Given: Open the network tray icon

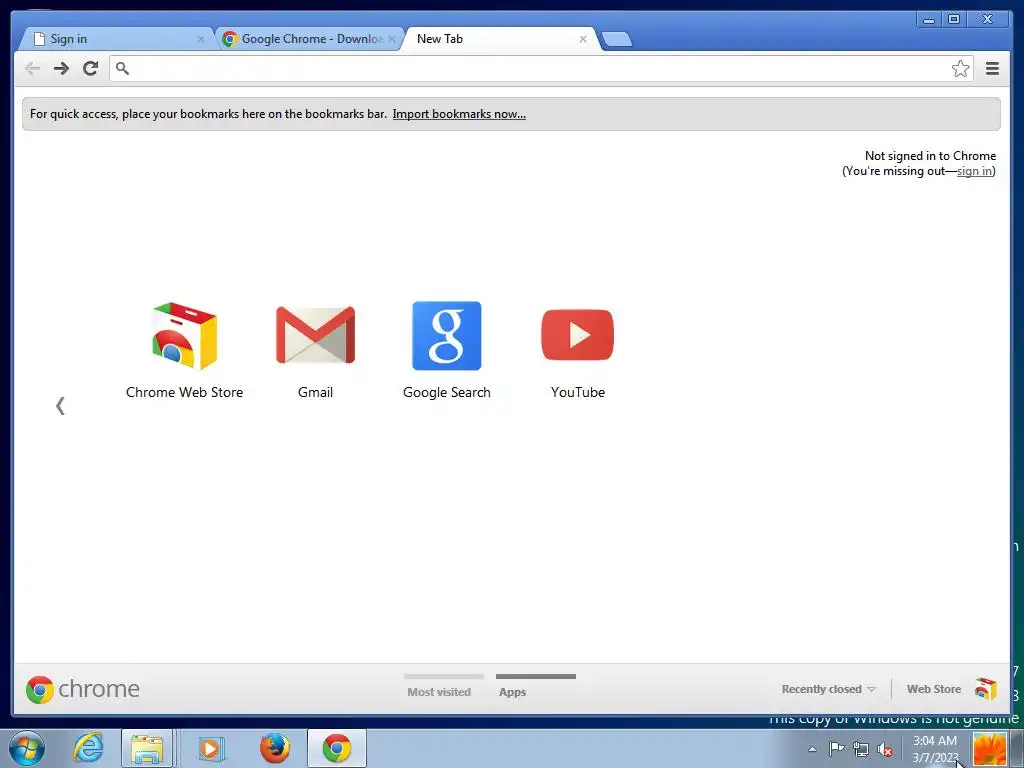Looking at the screenshot, I should tap(861, 749).
